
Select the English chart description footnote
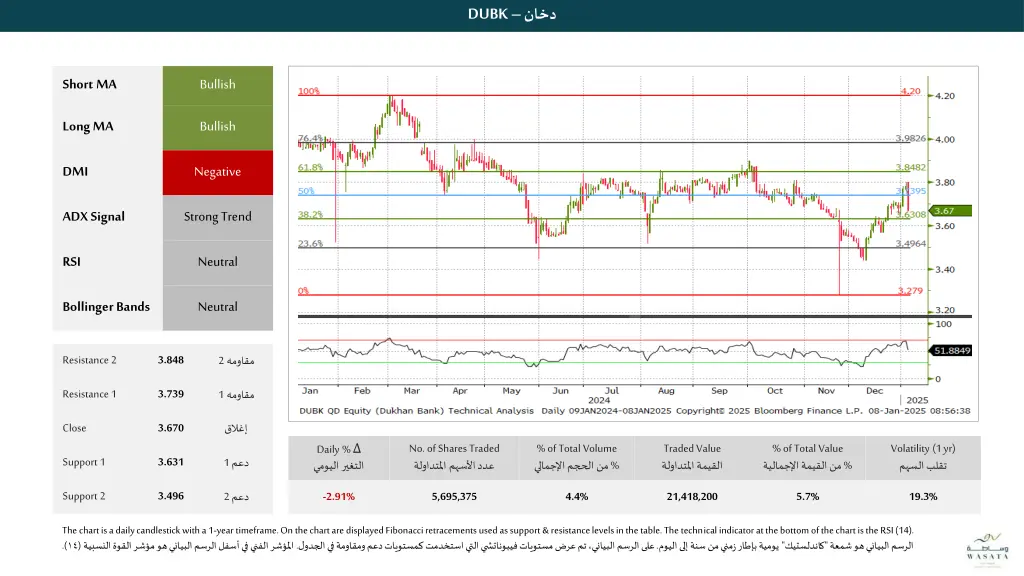(487, 530)
